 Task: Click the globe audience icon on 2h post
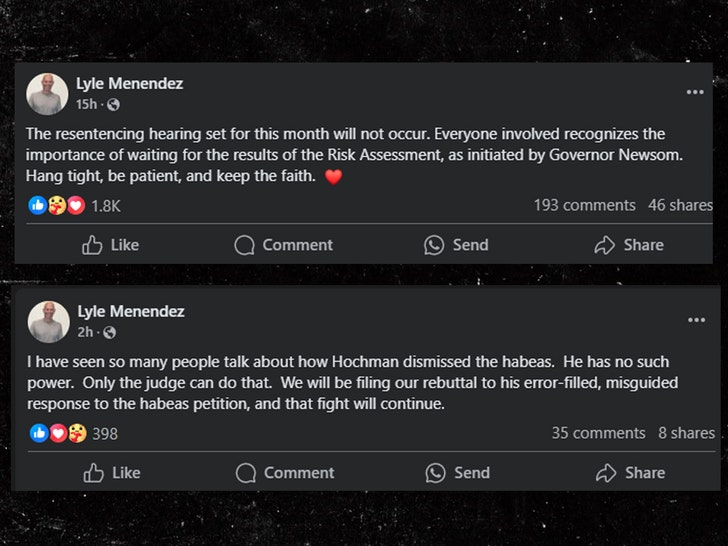tap(109, 332)
